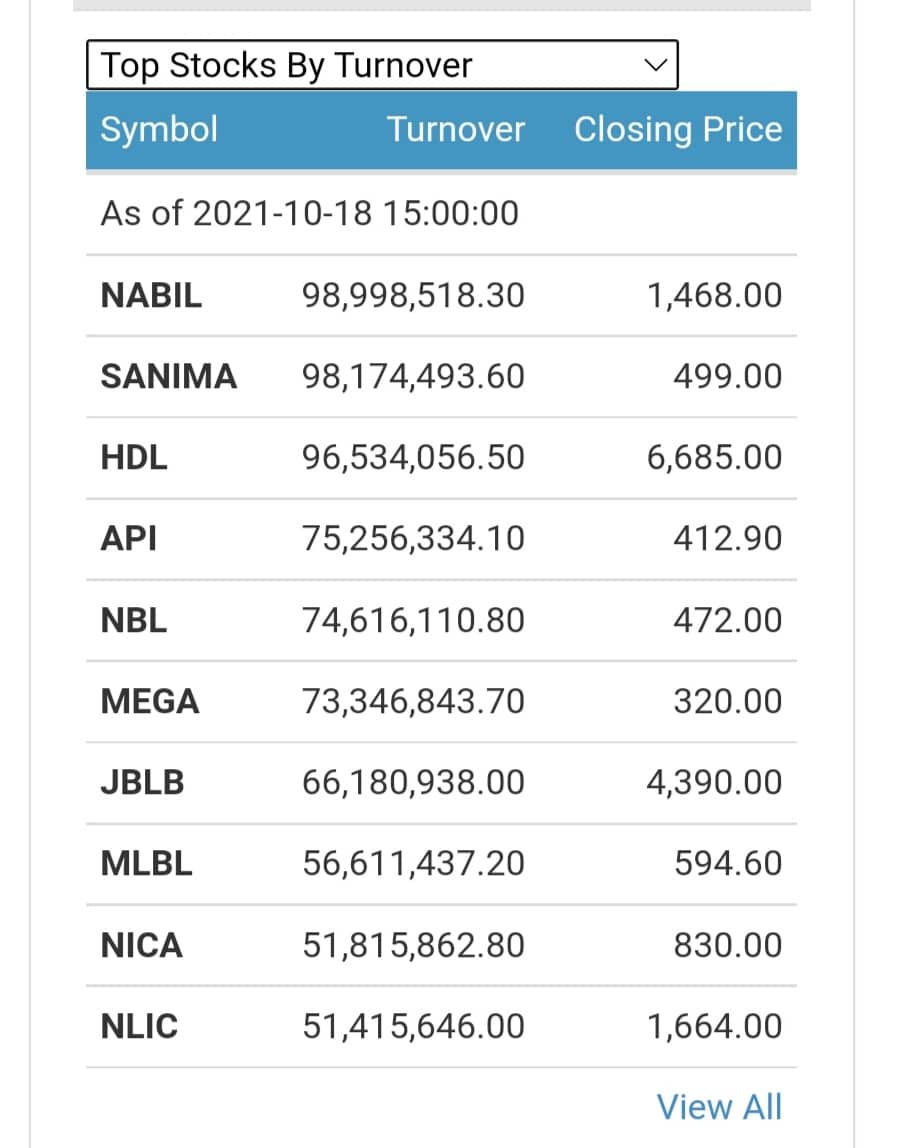This screenshot has height=1148, width=905.
Task: Select the NBL stock symbol
Action: point(134,621)
